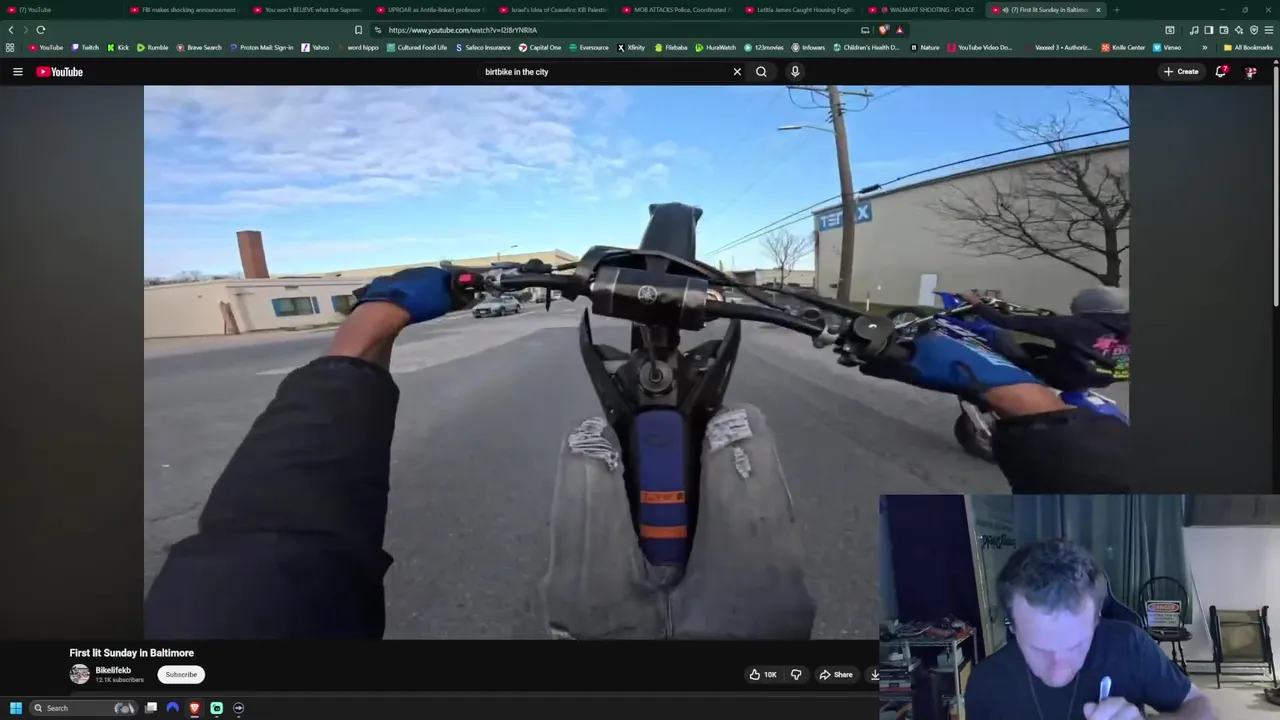
Task: Switch to 'UPROAR as Antifa-linked professor' tab
Action: 430,10
